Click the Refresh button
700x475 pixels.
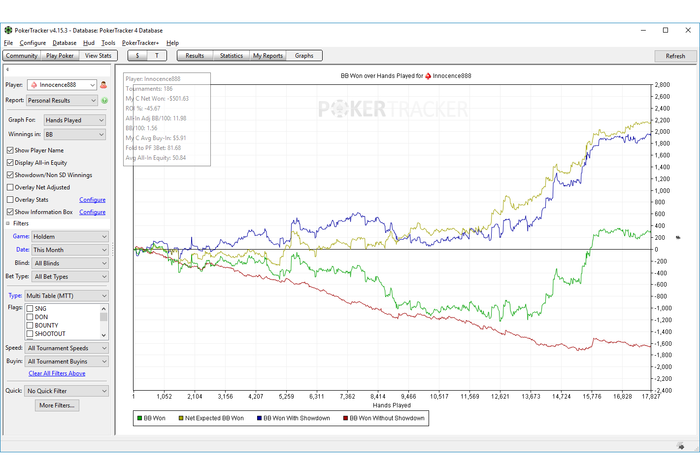point(675,56)
